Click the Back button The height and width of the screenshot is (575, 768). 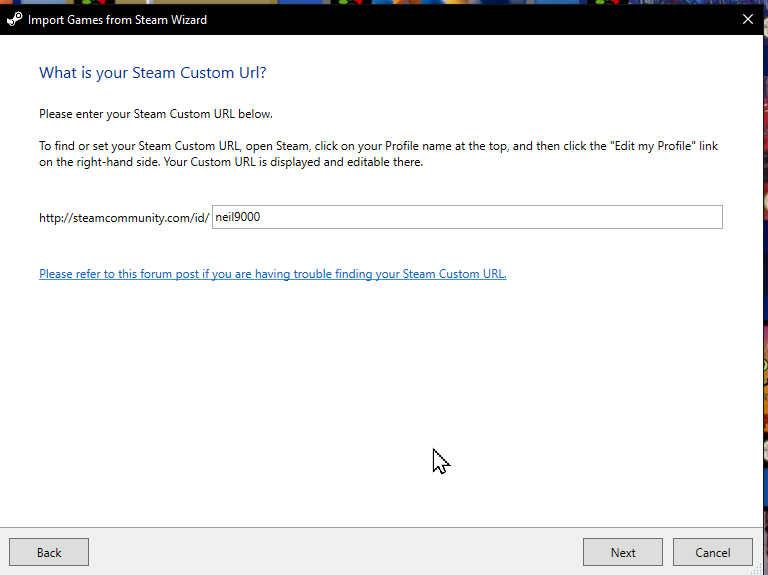49,552
